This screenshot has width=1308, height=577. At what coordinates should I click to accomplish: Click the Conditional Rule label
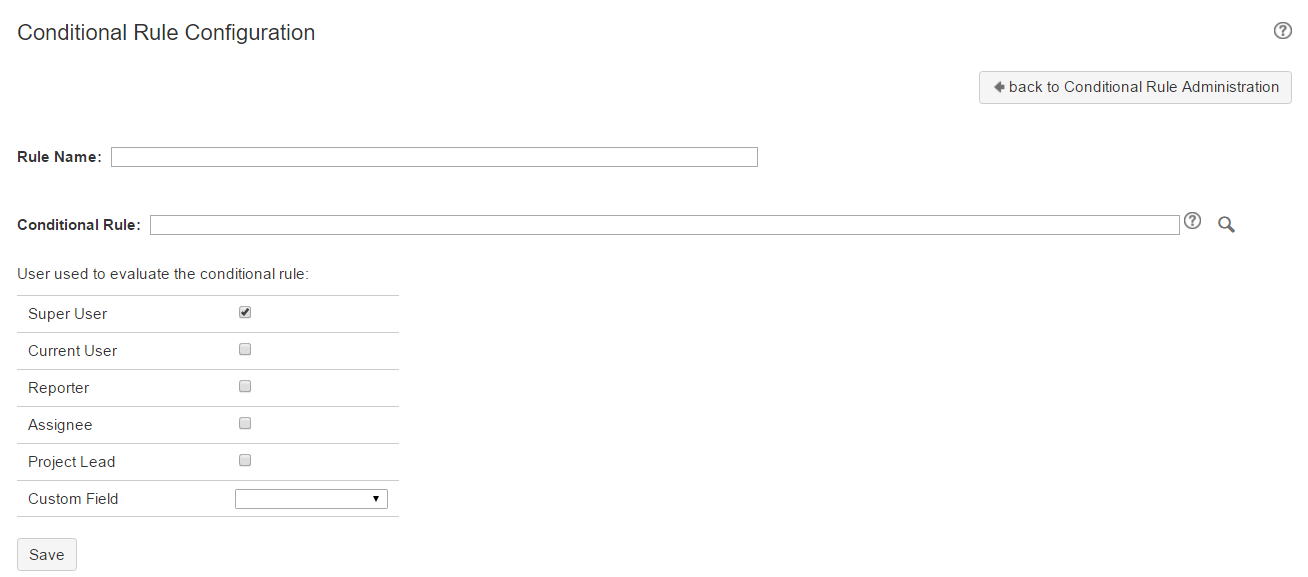79,225
